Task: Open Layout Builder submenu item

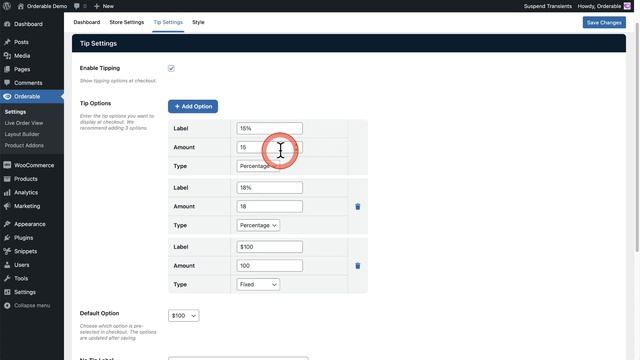Action: click(22, 134)
